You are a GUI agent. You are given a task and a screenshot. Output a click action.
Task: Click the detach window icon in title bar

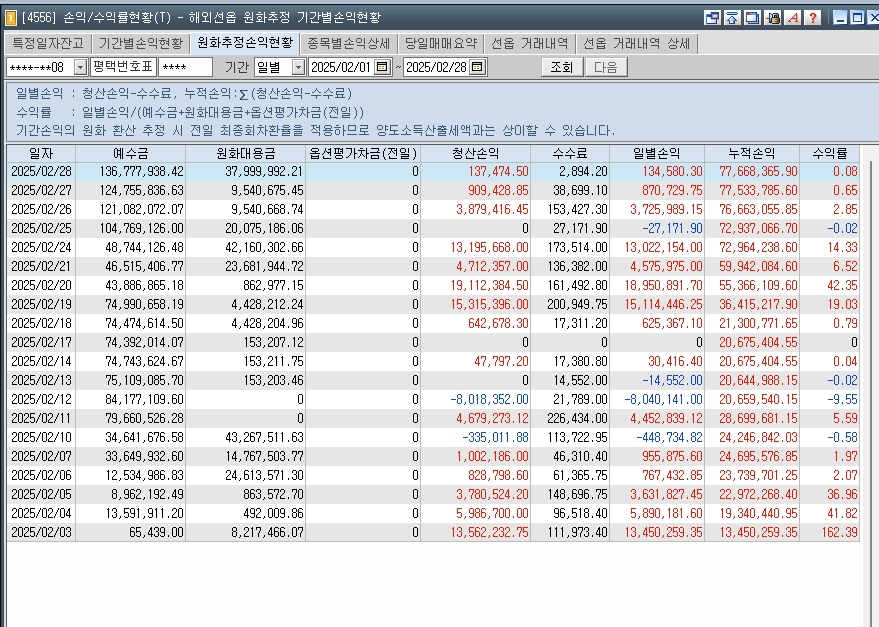point(712,18)
